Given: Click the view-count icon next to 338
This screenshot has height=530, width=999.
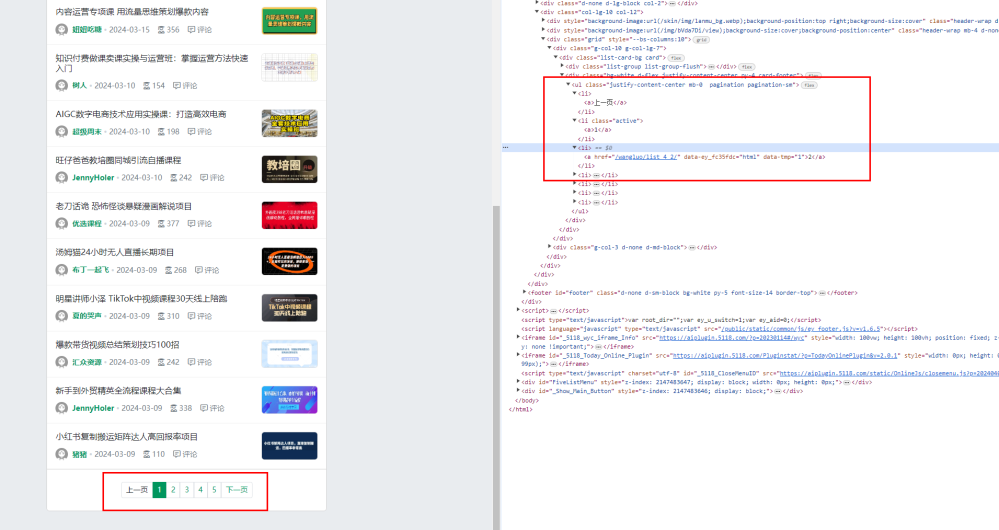Looking at the screenshot, I should 173,408.
